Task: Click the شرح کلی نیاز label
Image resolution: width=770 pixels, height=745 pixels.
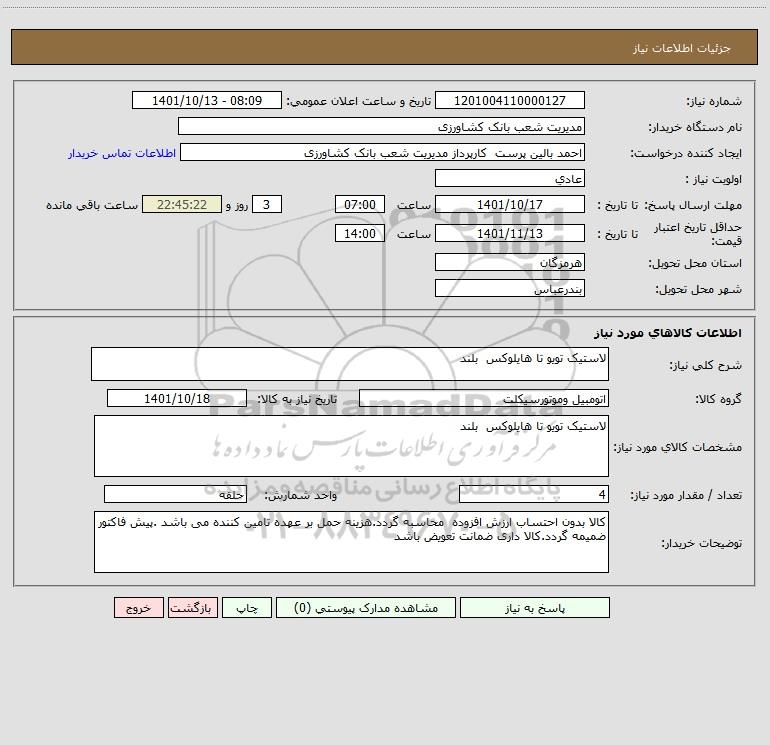Action: point(706,365)
